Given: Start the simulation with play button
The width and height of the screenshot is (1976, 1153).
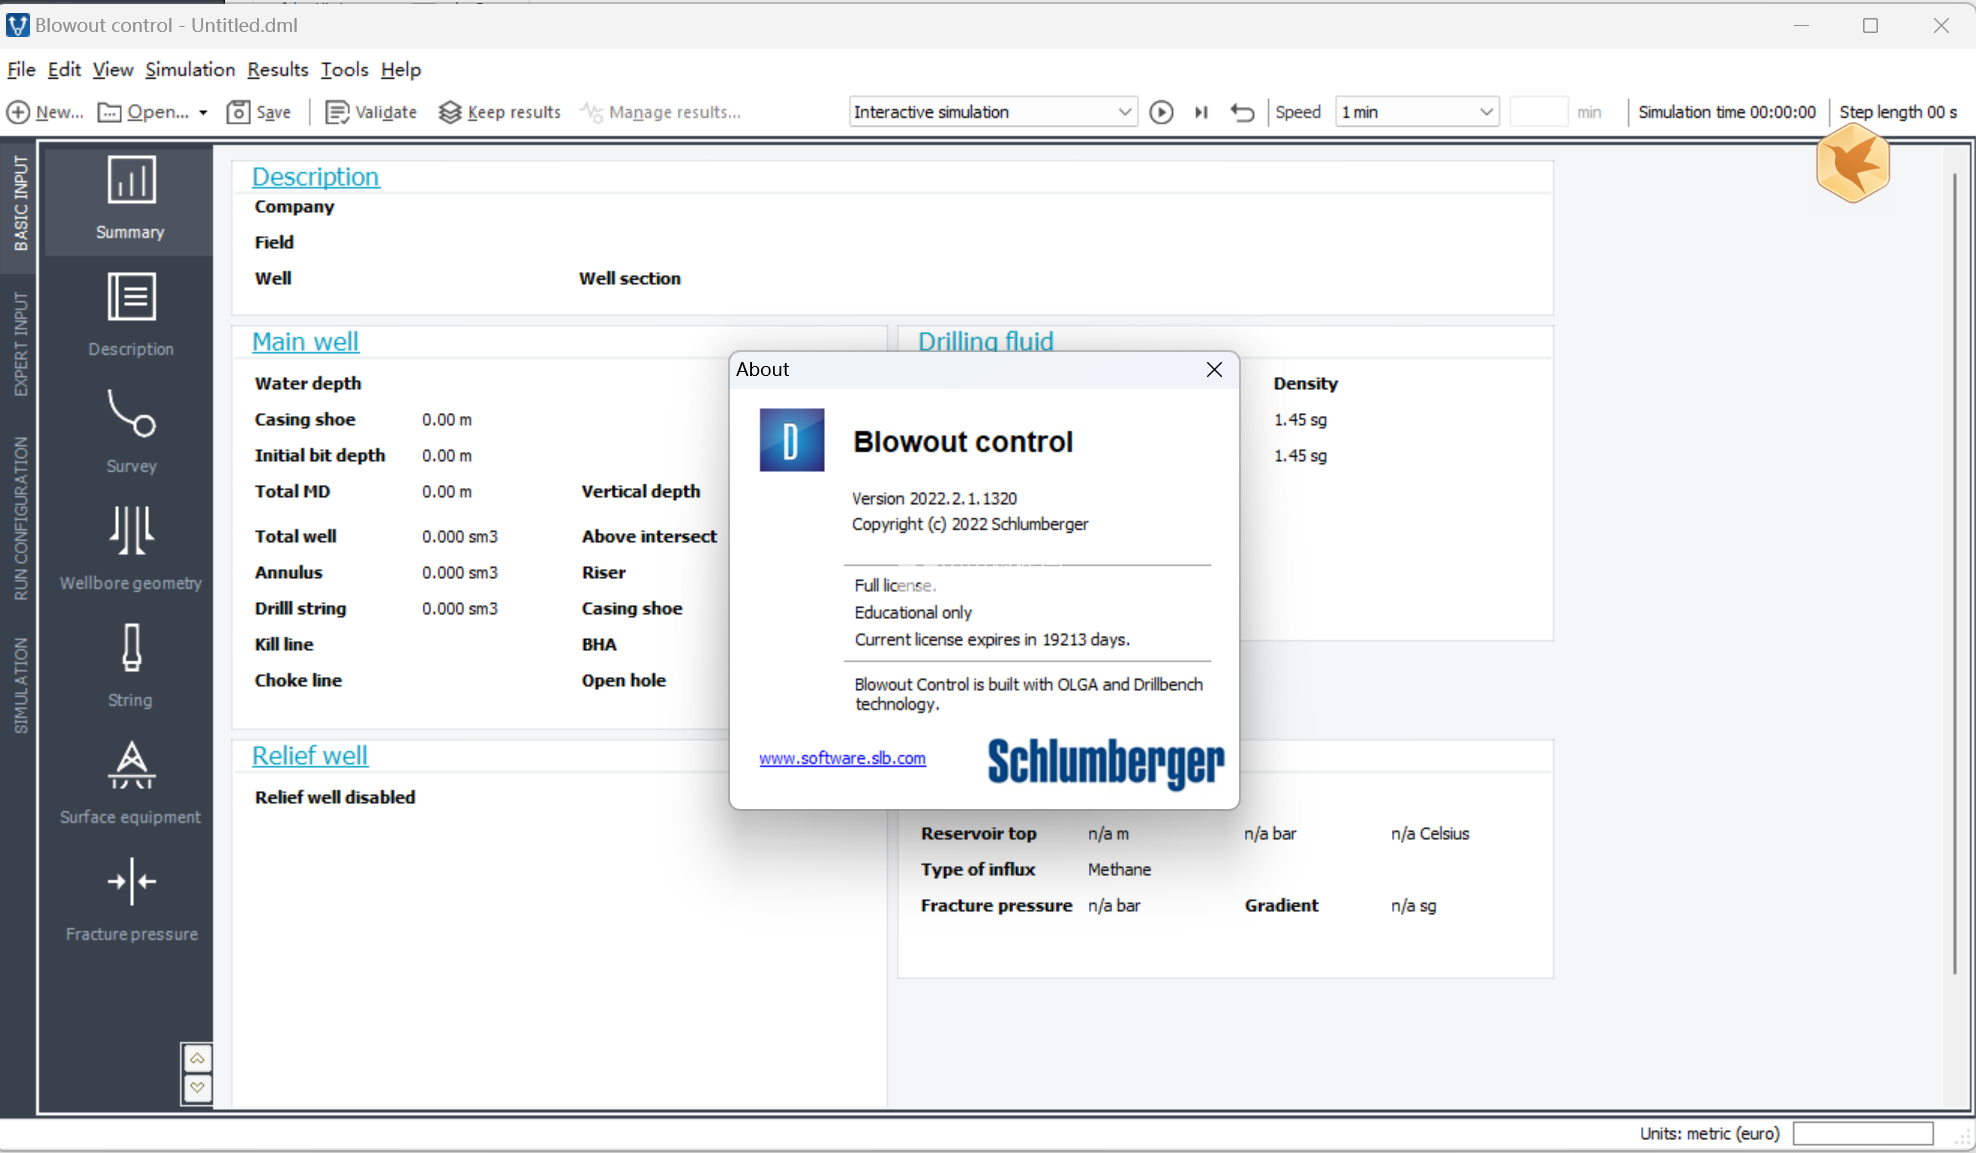Looking at the screenshot, I should (1161, 112).
